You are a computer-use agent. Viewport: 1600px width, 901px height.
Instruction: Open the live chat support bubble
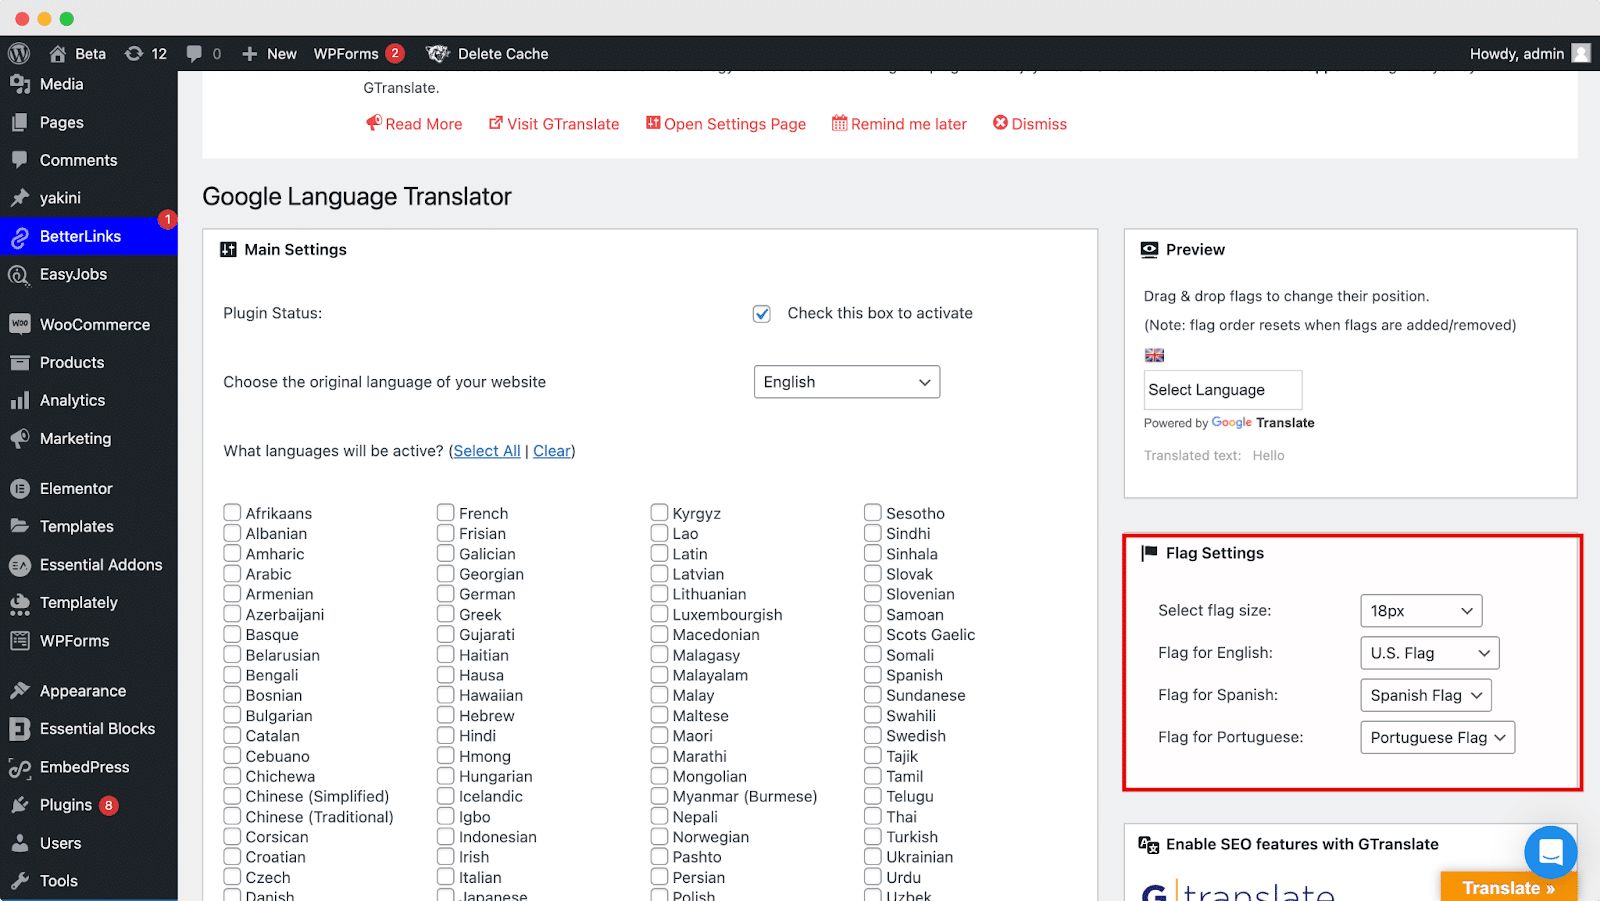1550,852
